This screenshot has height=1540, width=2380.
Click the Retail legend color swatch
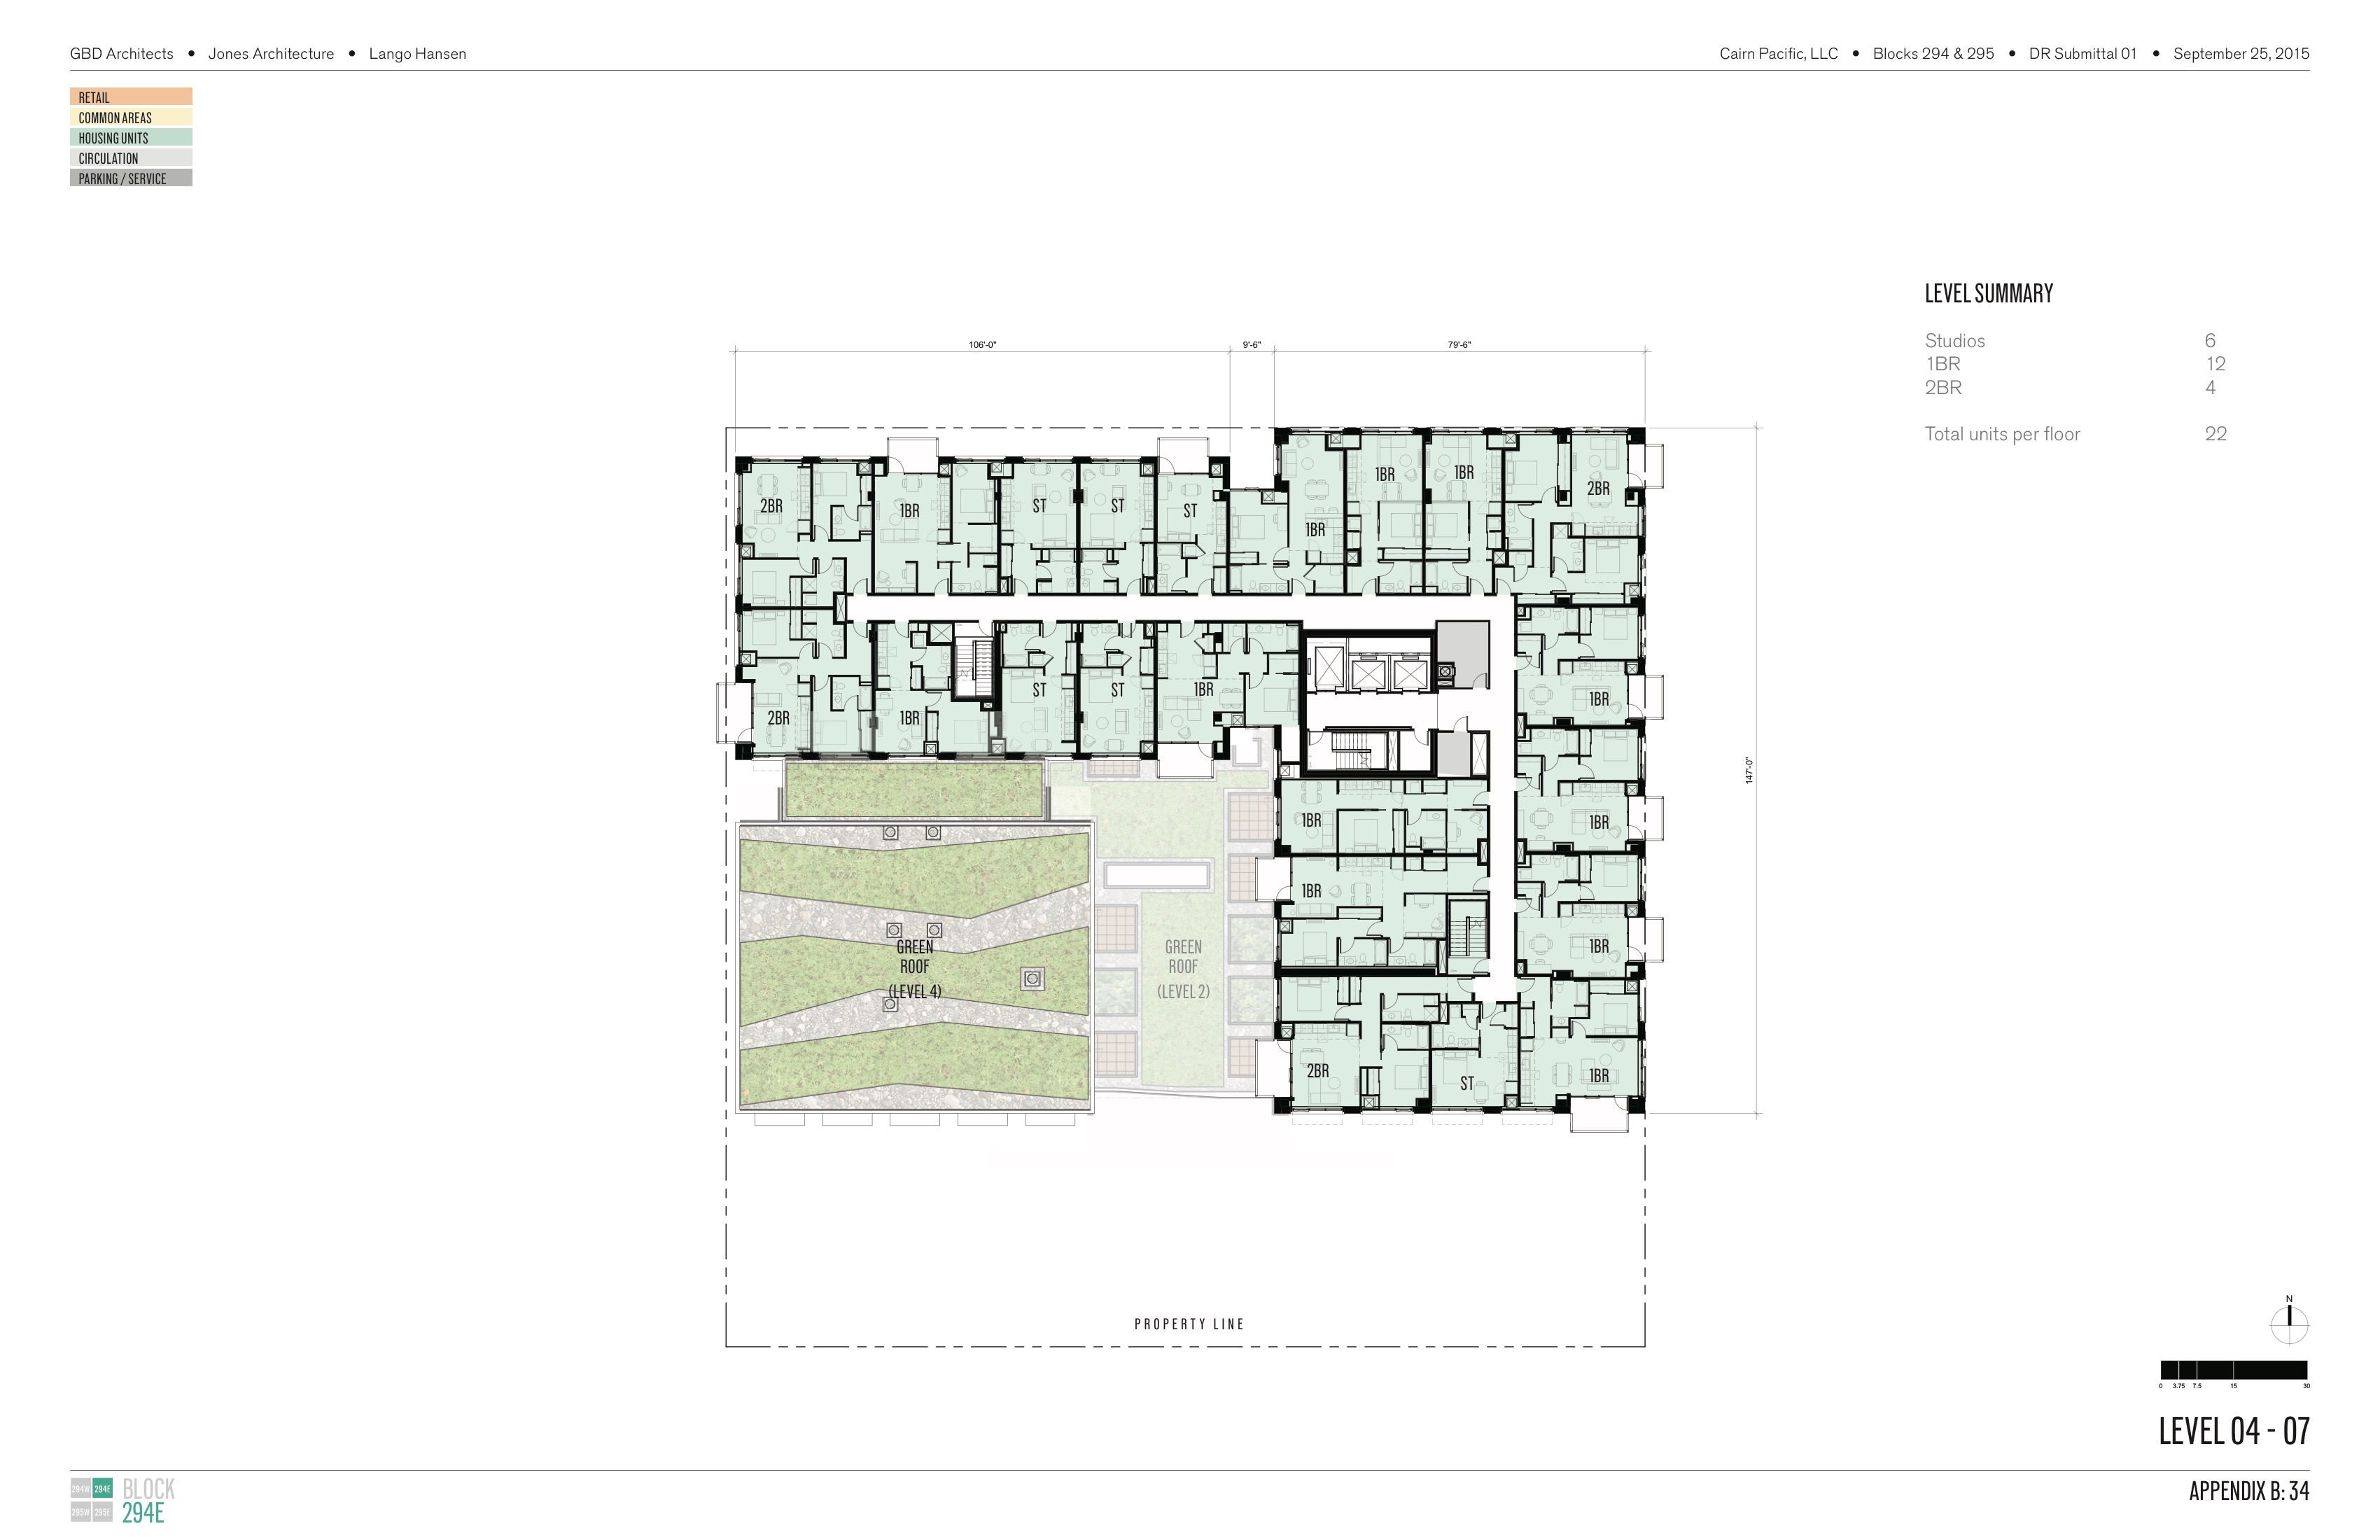(x=131, y=97)
